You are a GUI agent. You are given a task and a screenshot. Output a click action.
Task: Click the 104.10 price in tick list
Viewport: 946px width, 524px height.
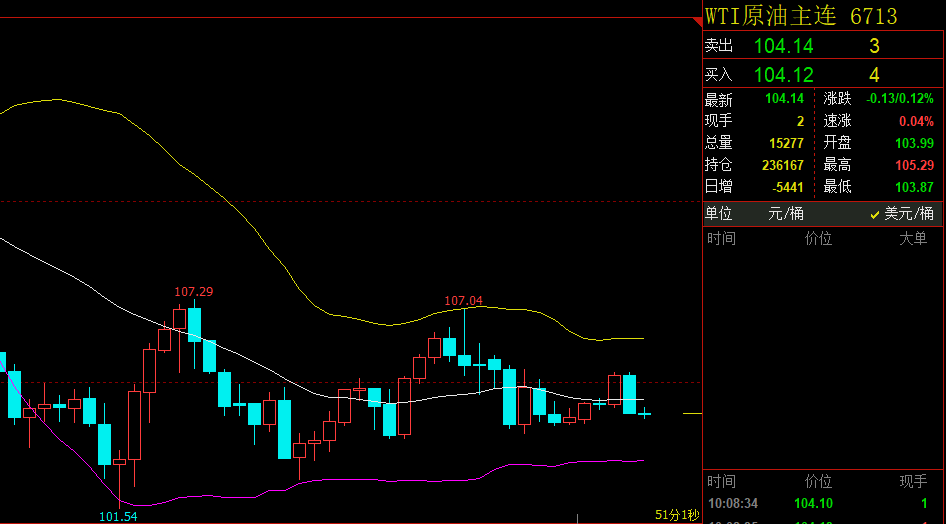813,503
